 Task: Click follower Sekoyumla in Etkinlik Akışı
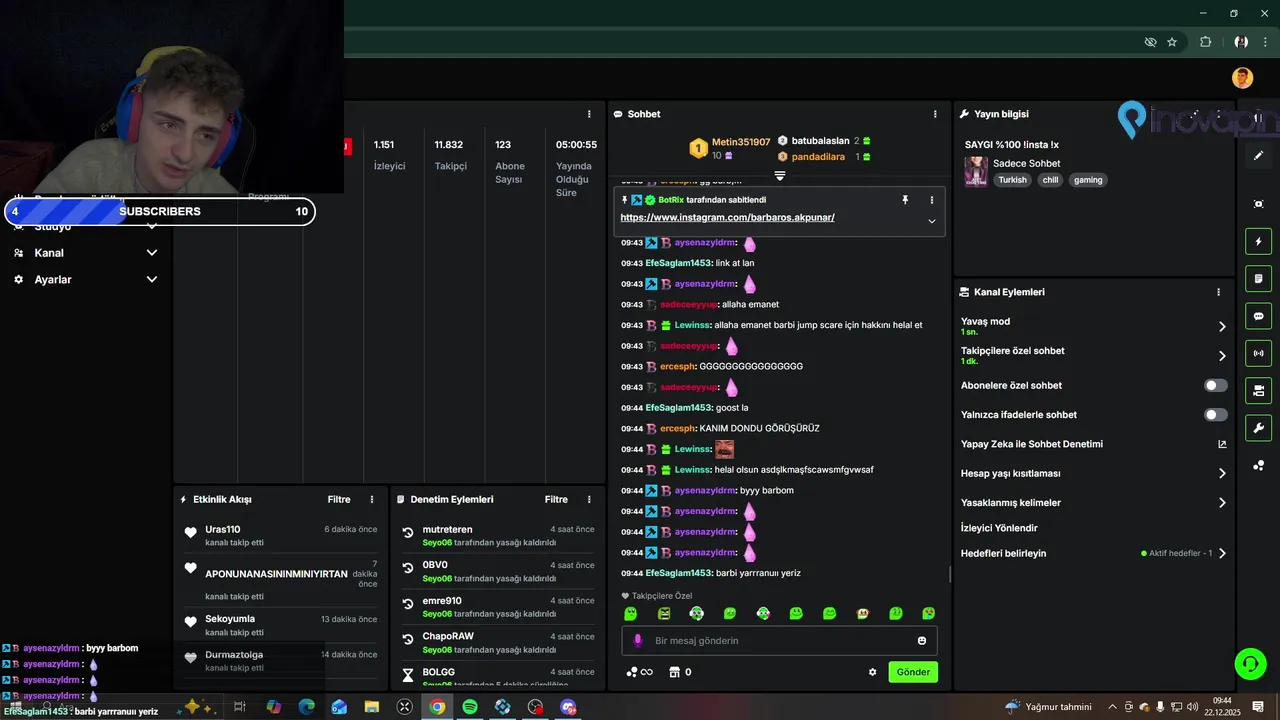[230, 619]
